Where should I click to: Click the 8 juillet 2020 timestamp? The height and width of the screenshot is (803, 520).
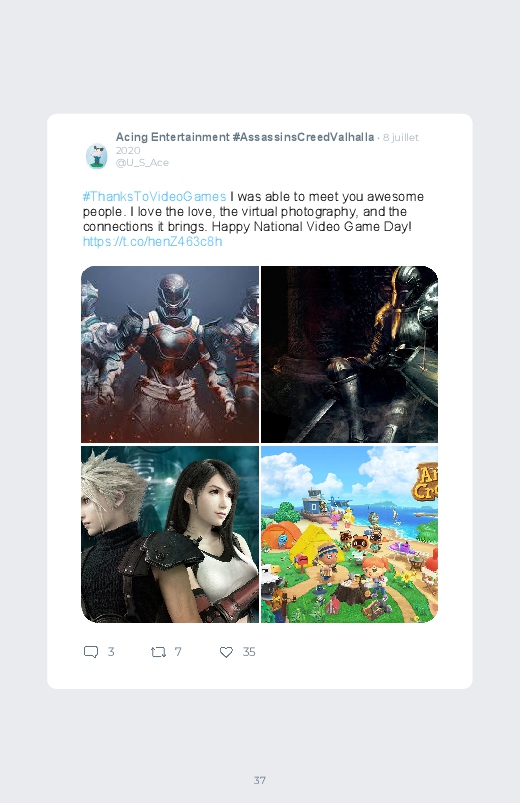[267, 144]
